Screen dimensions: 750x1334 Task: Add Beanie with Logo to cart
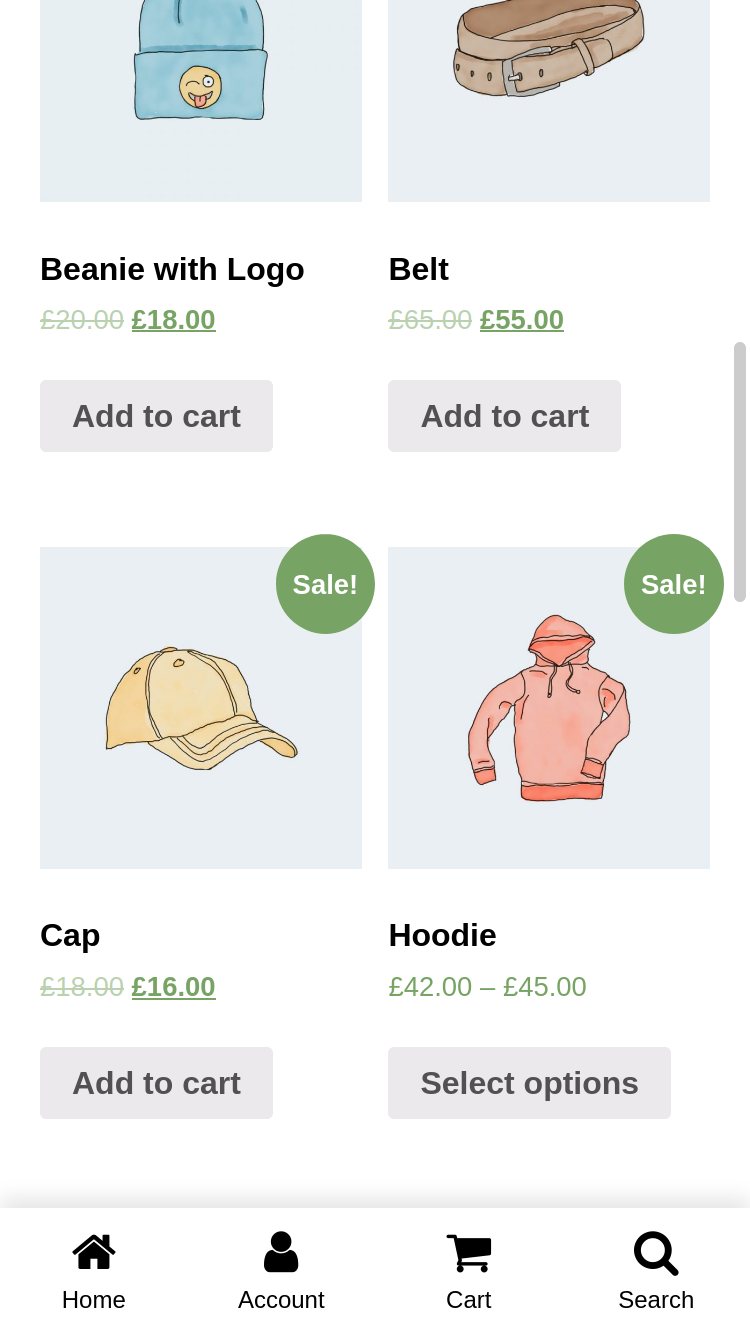click(156, 416)
